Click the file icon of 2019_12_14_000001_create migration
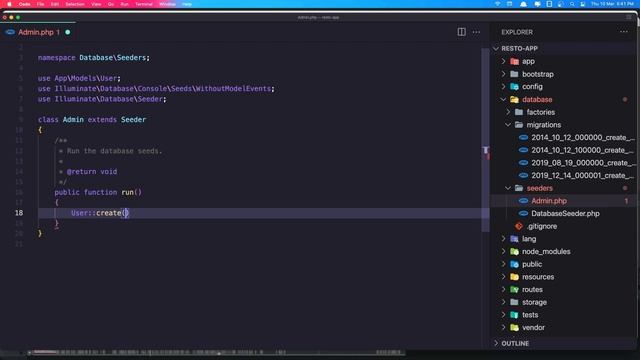Screen dimensions: 640x360 (x=523, y=176)
